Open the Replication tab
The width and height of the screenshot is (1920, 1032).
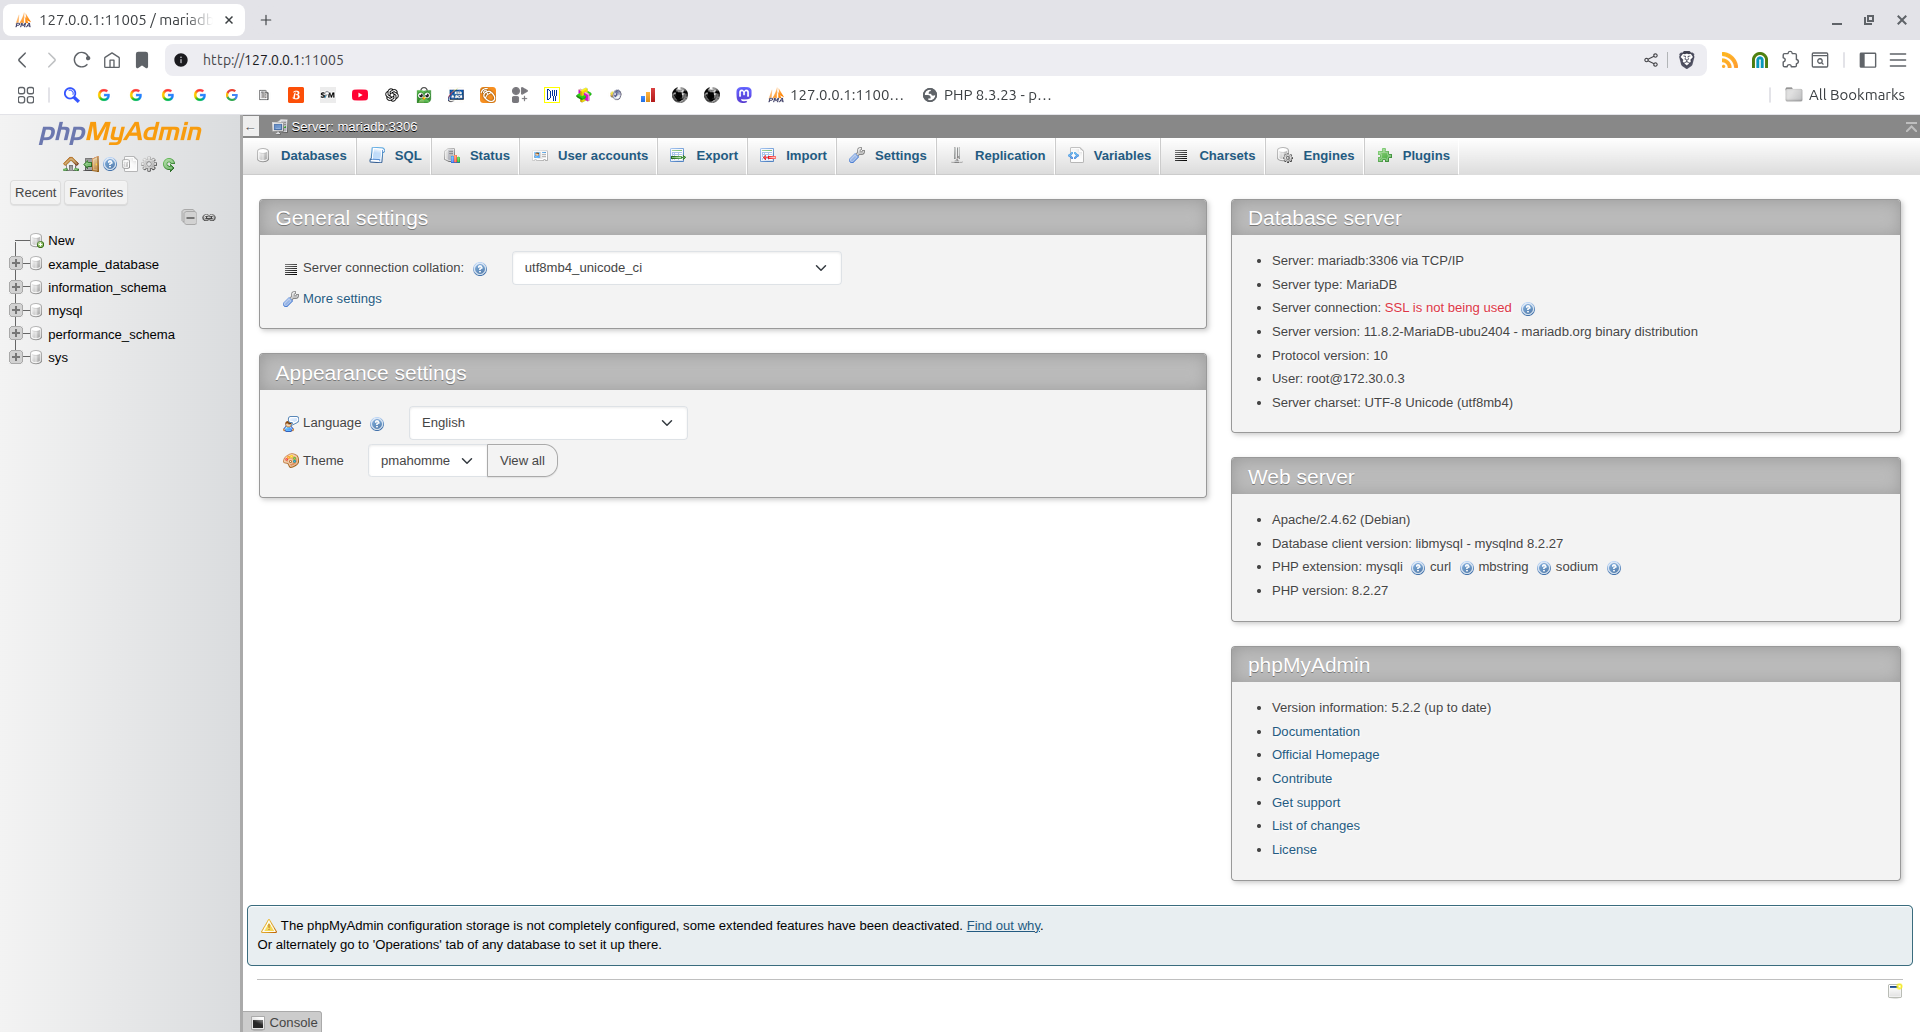click(998, 156)
